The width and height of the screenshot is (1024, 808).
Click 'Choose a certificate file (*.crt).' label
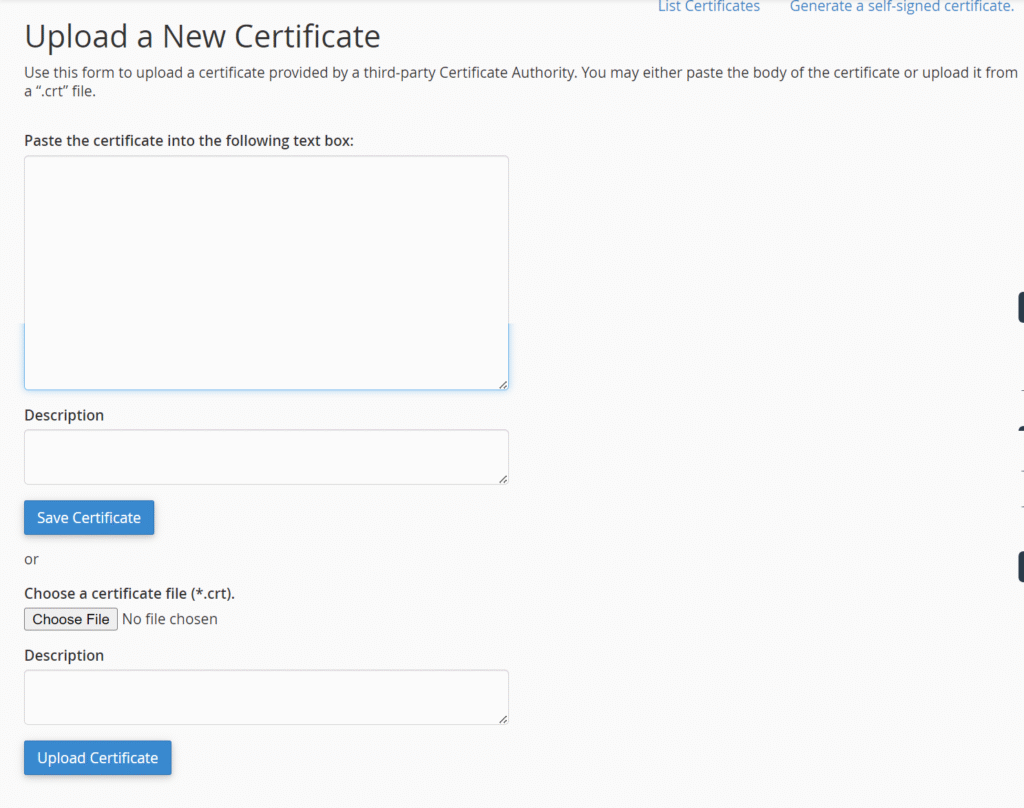[129, 593]
